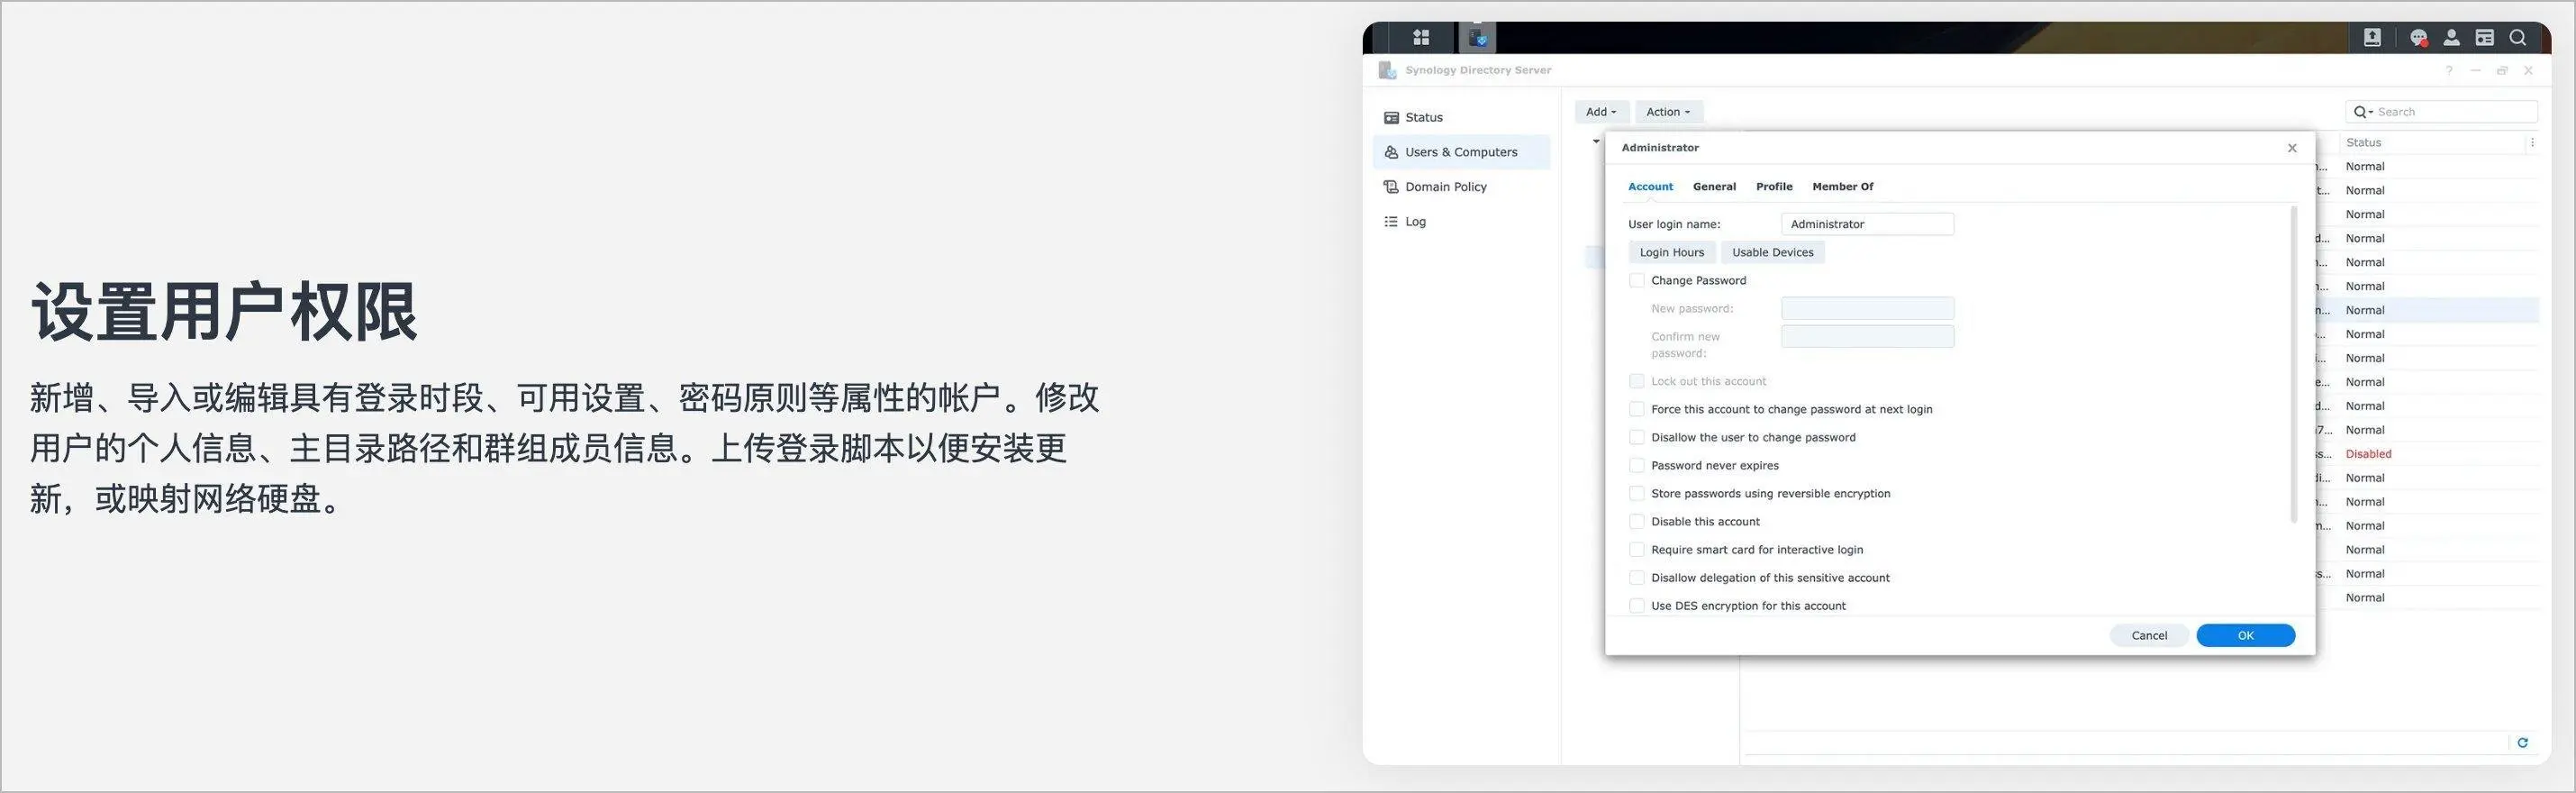
Task: Open the upload queue icon in the top bar
Action: 2371,38
